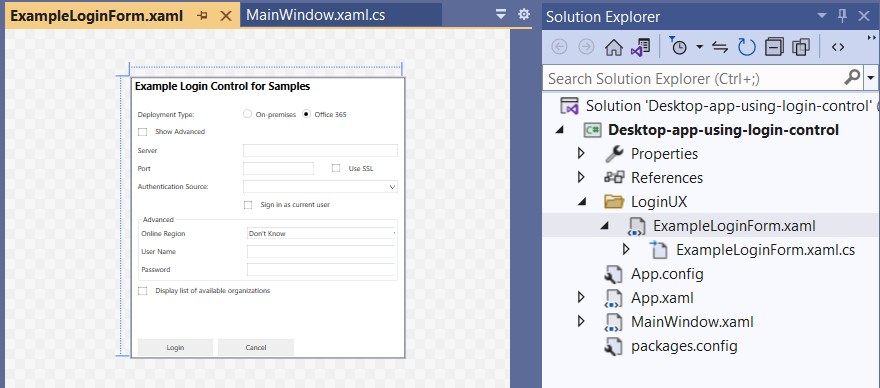This screenshot has height=388, width=880.
Task: Click the Show All Files icon
Action: (x=800, y=47)
